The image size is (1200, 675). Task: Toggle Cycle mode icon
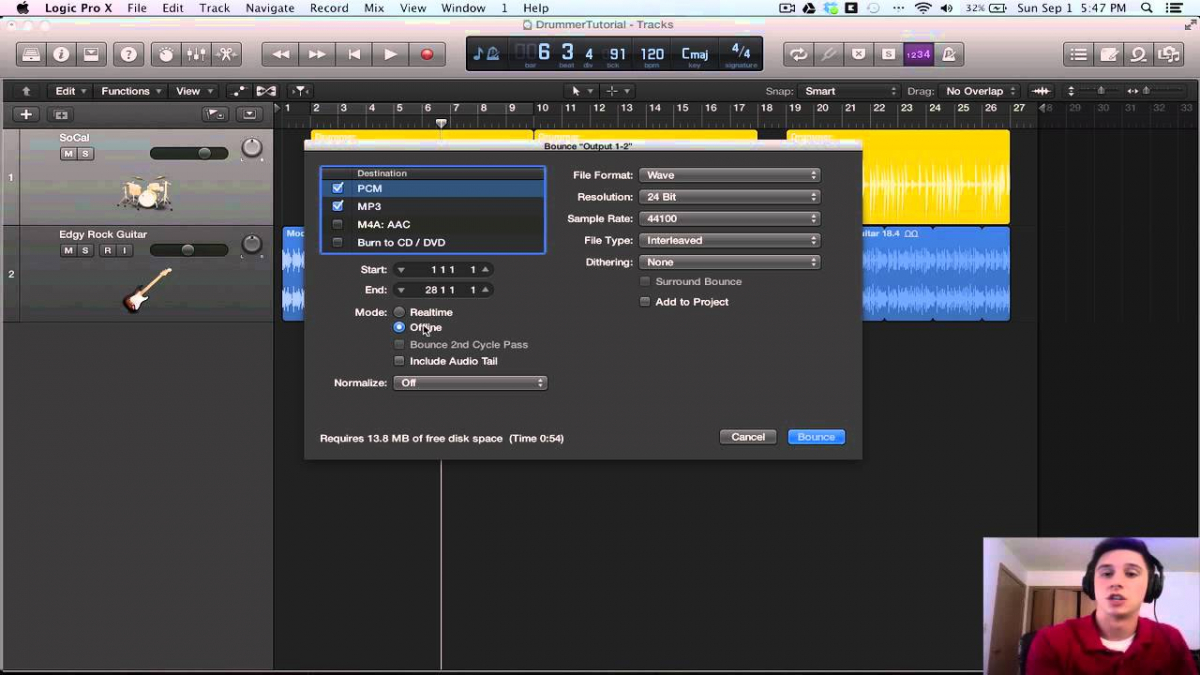[798, 54]
